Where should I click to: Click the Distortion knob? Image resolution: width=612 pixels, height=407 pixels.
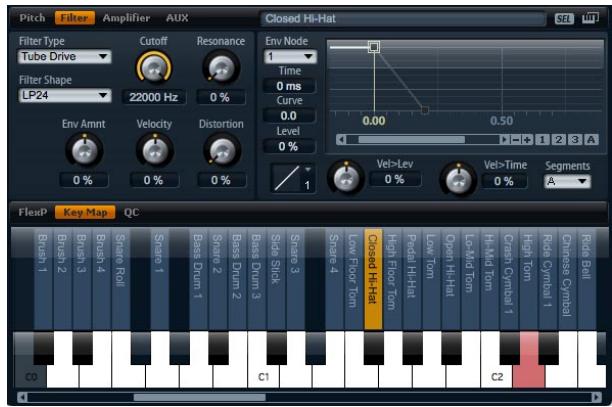222,150
